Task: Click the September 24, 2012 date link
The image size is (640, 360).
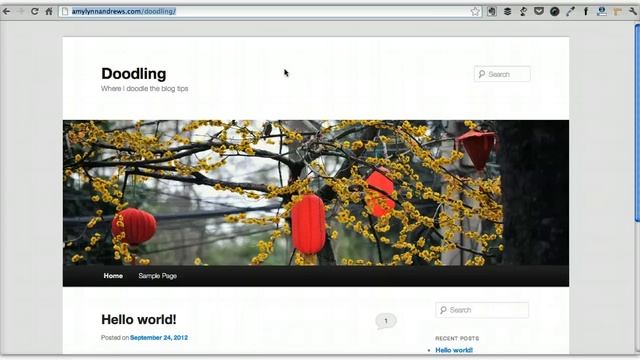Action: coord(159,338)
